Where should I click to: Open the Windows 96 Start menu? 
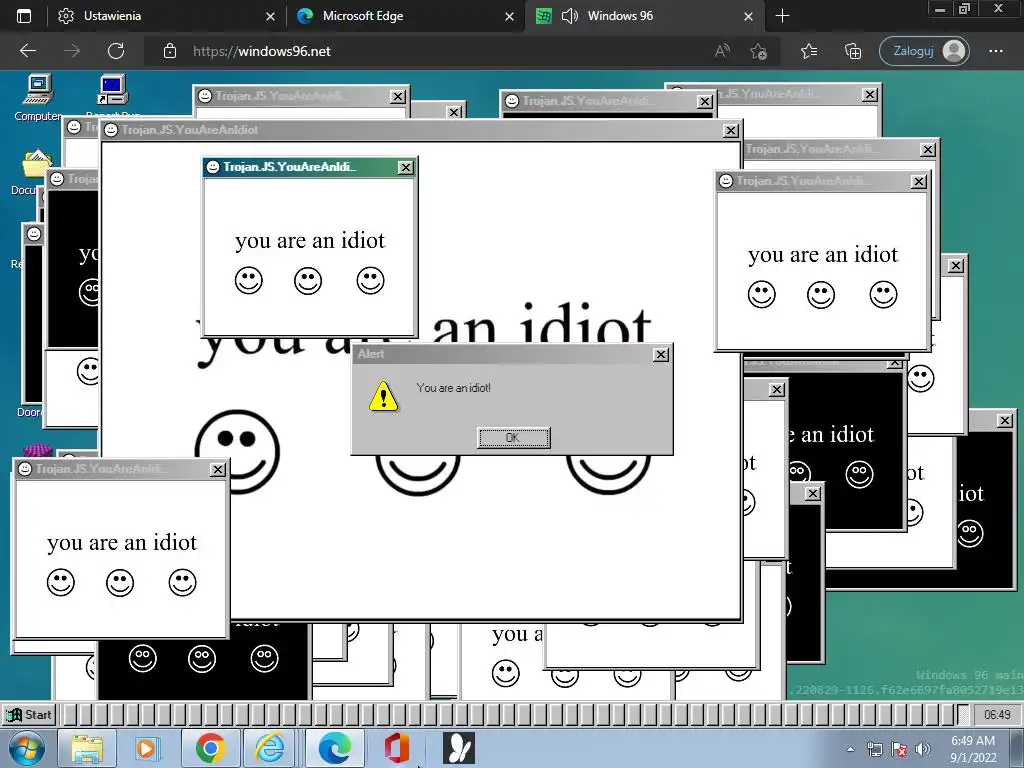29,714
